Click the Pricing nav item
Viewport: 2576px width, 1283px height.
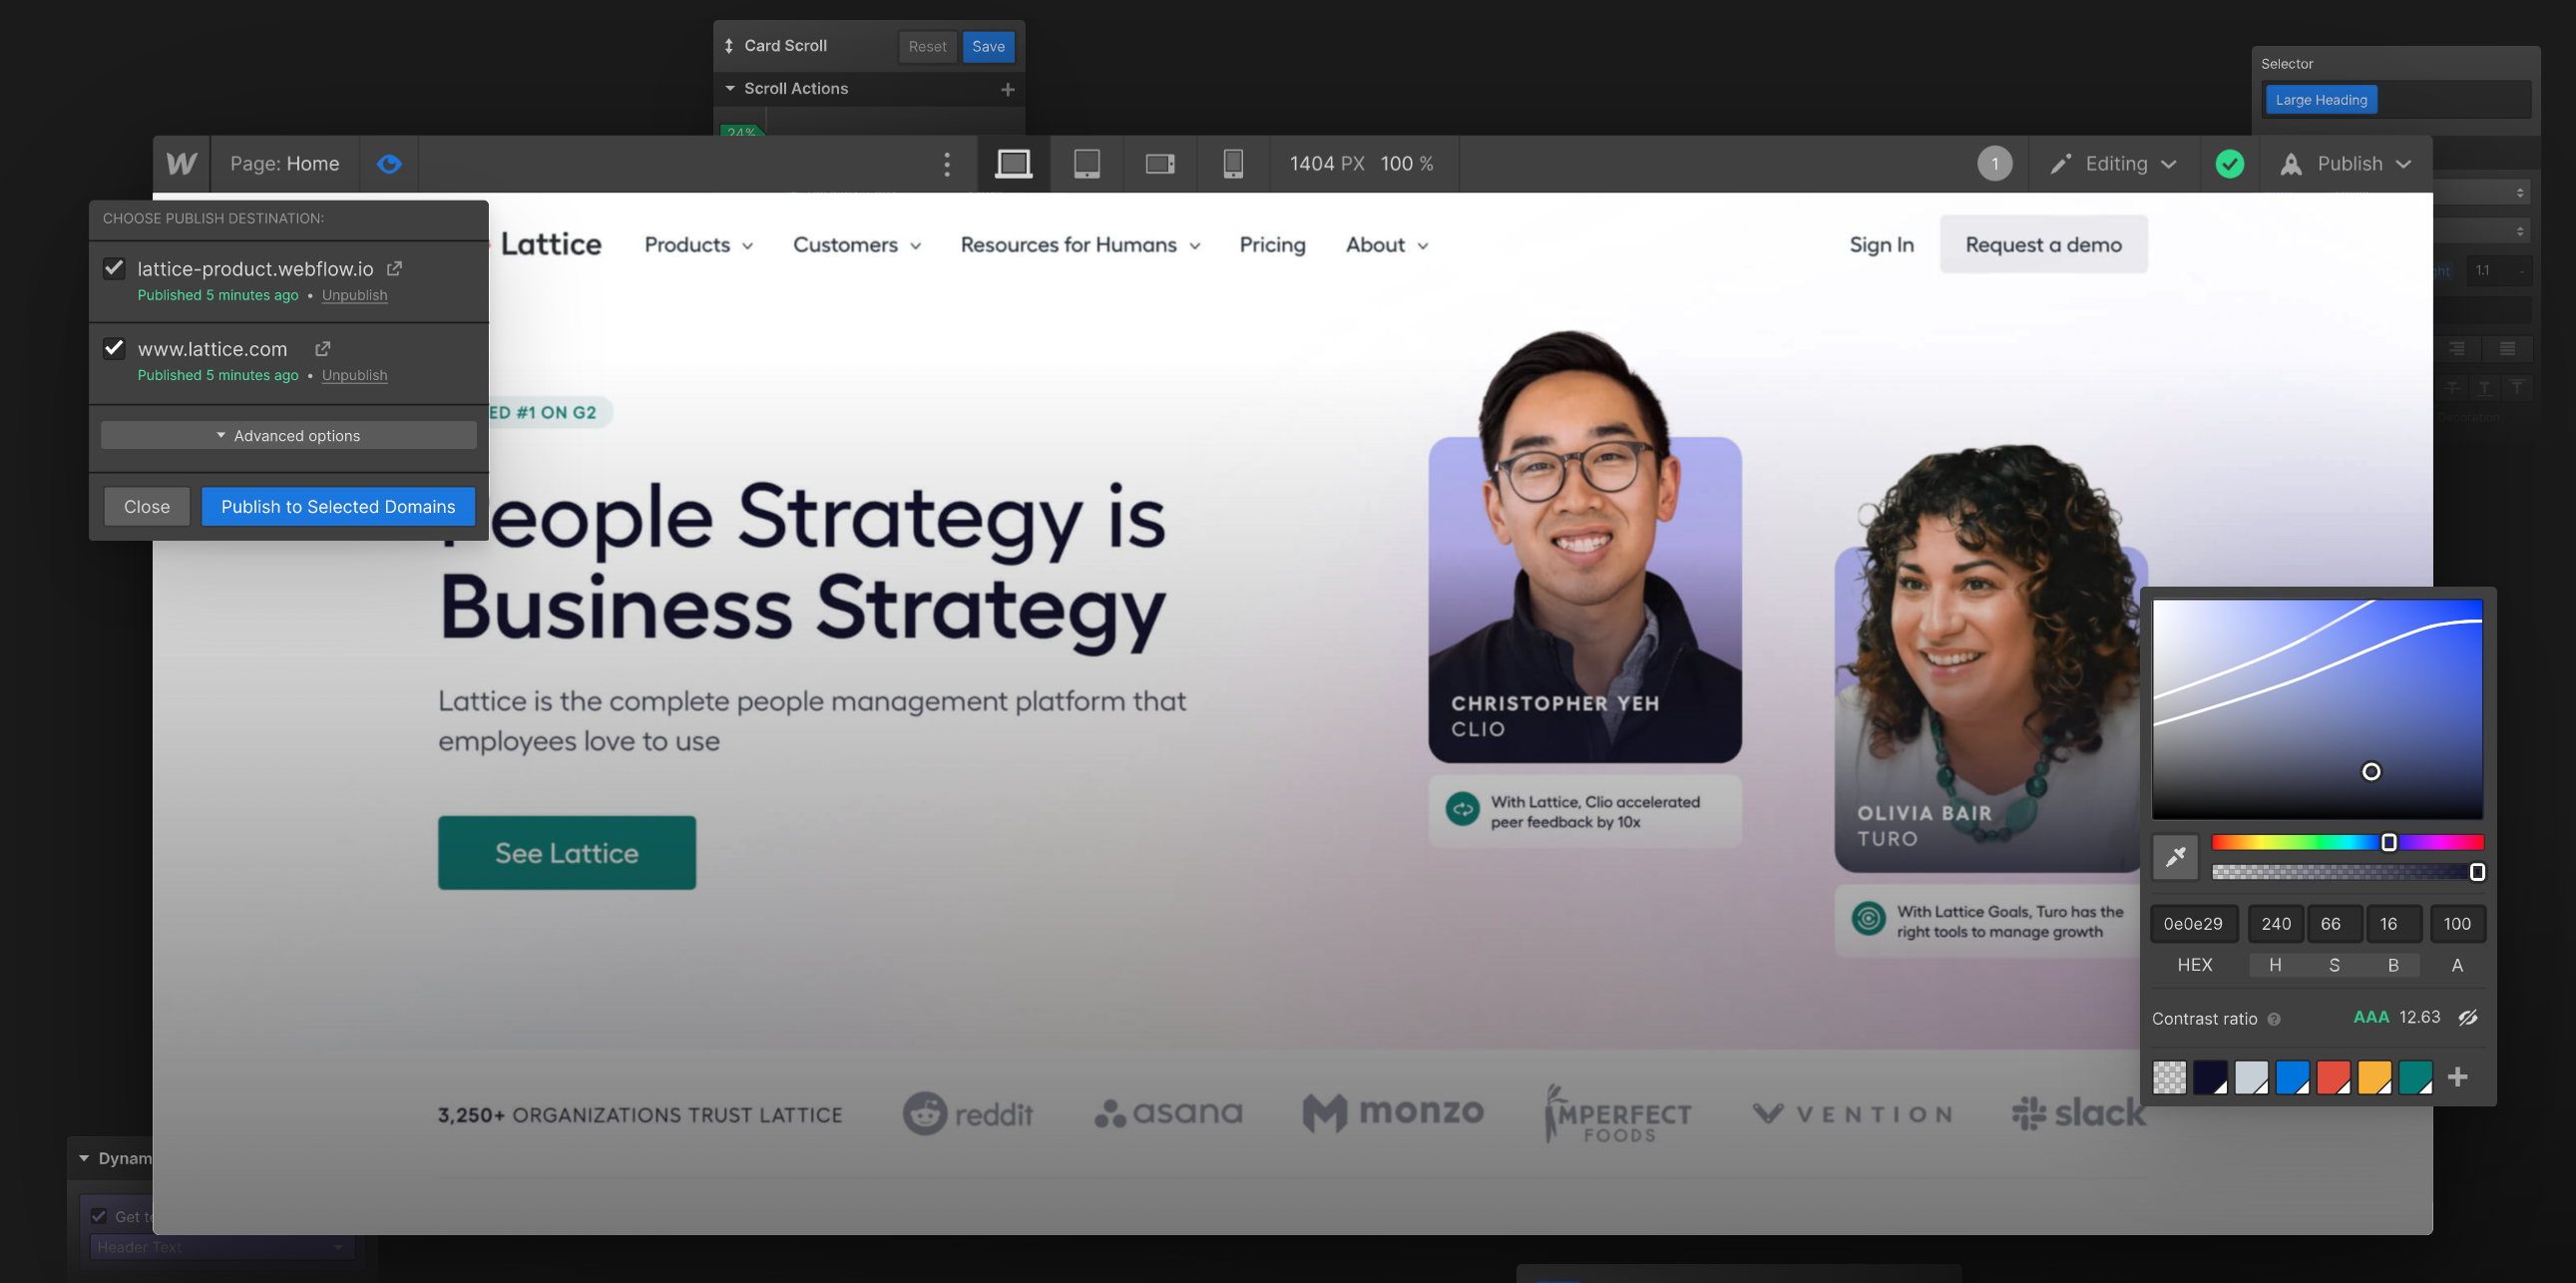pyautogui.click(x=1272, y=245)
